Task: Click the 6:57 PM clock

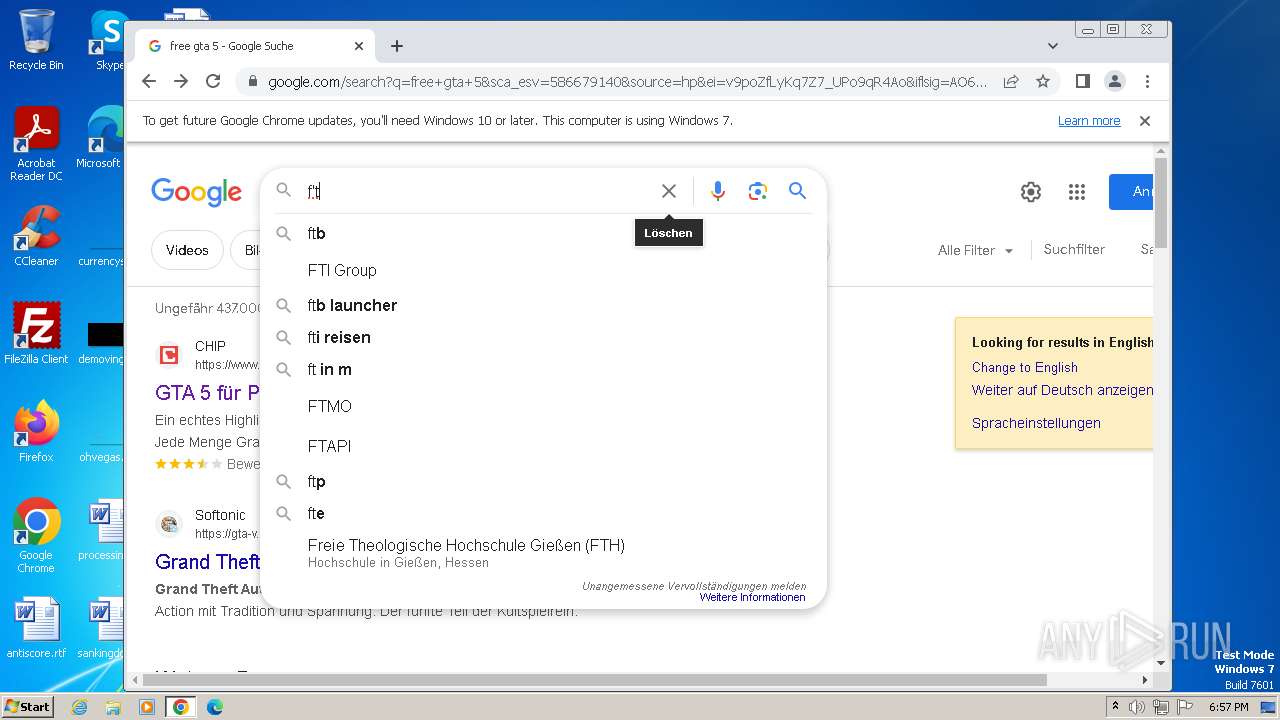Action: (x=1228, y=707)
